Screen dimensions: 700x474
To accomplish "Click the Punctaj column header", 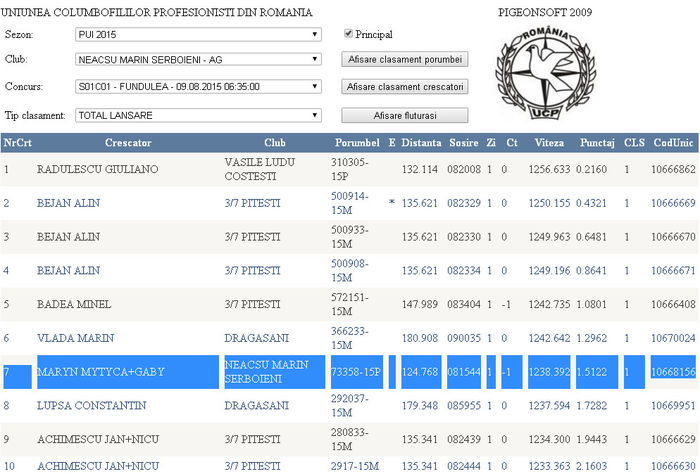I will 594,143.
